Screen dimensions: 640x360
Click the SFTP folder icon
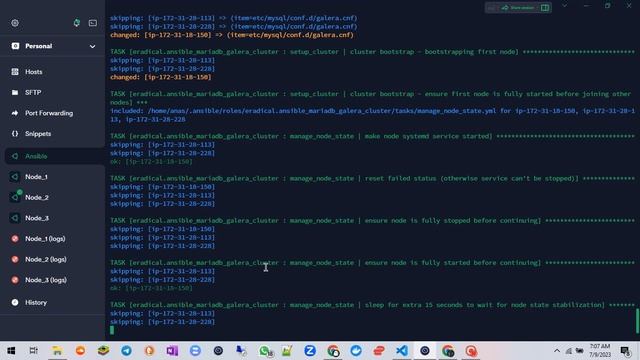point(15,93)
